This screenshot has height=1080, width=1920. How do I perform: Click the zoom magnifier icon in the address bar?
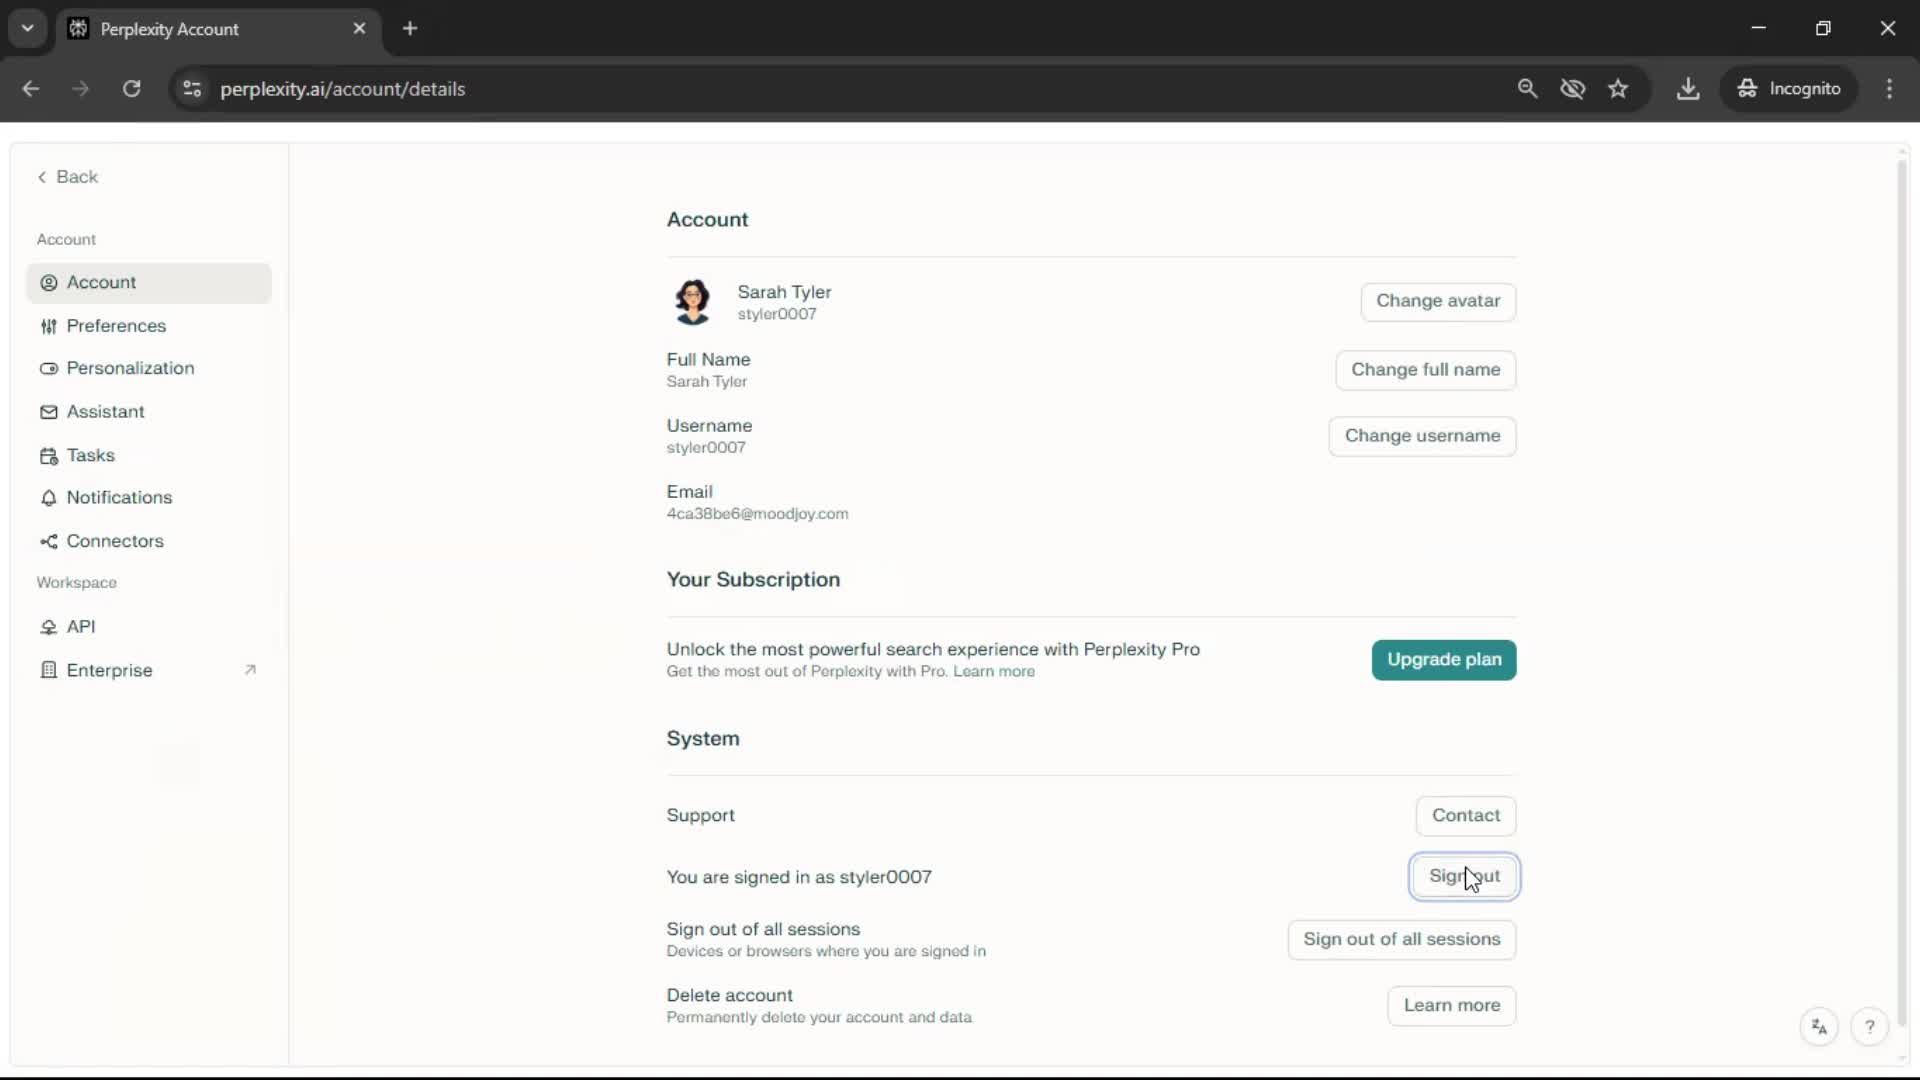click(x=1527, y=89)
